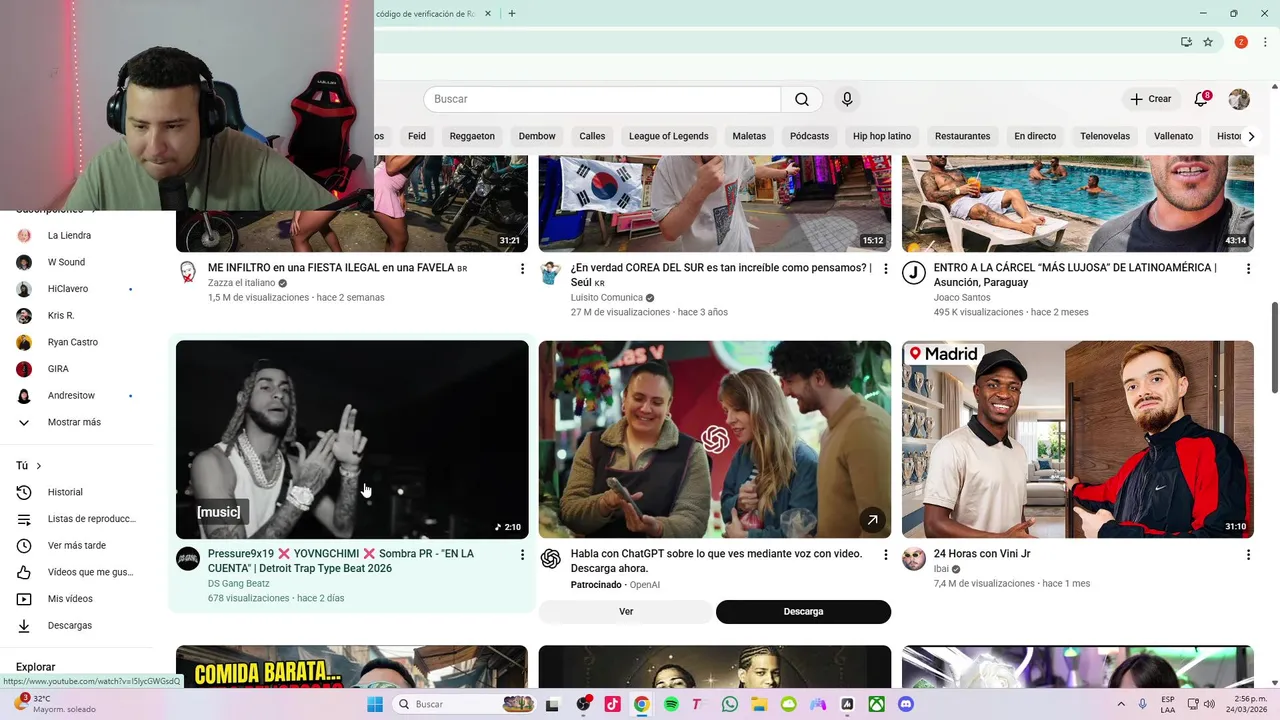The width and height of the screenshot is (1280, 720).
Task: Expand Mostrar más subscriptions
Action: (x=75, y=422)
